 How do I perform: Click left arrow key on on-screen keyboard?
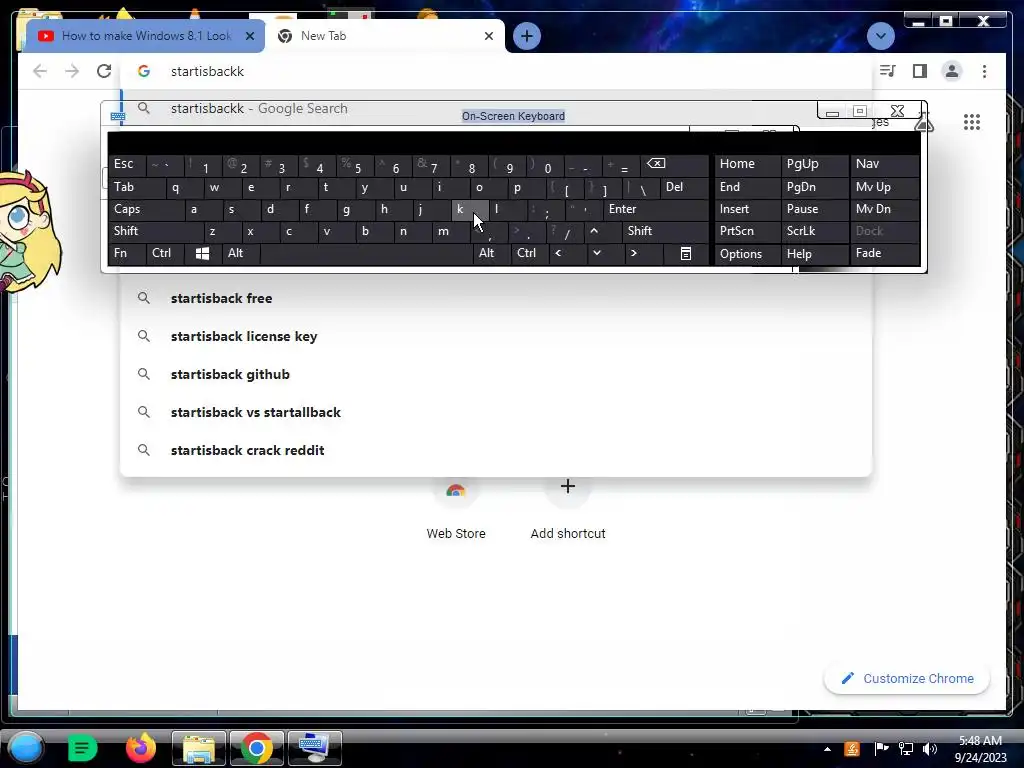click(567, 253)
